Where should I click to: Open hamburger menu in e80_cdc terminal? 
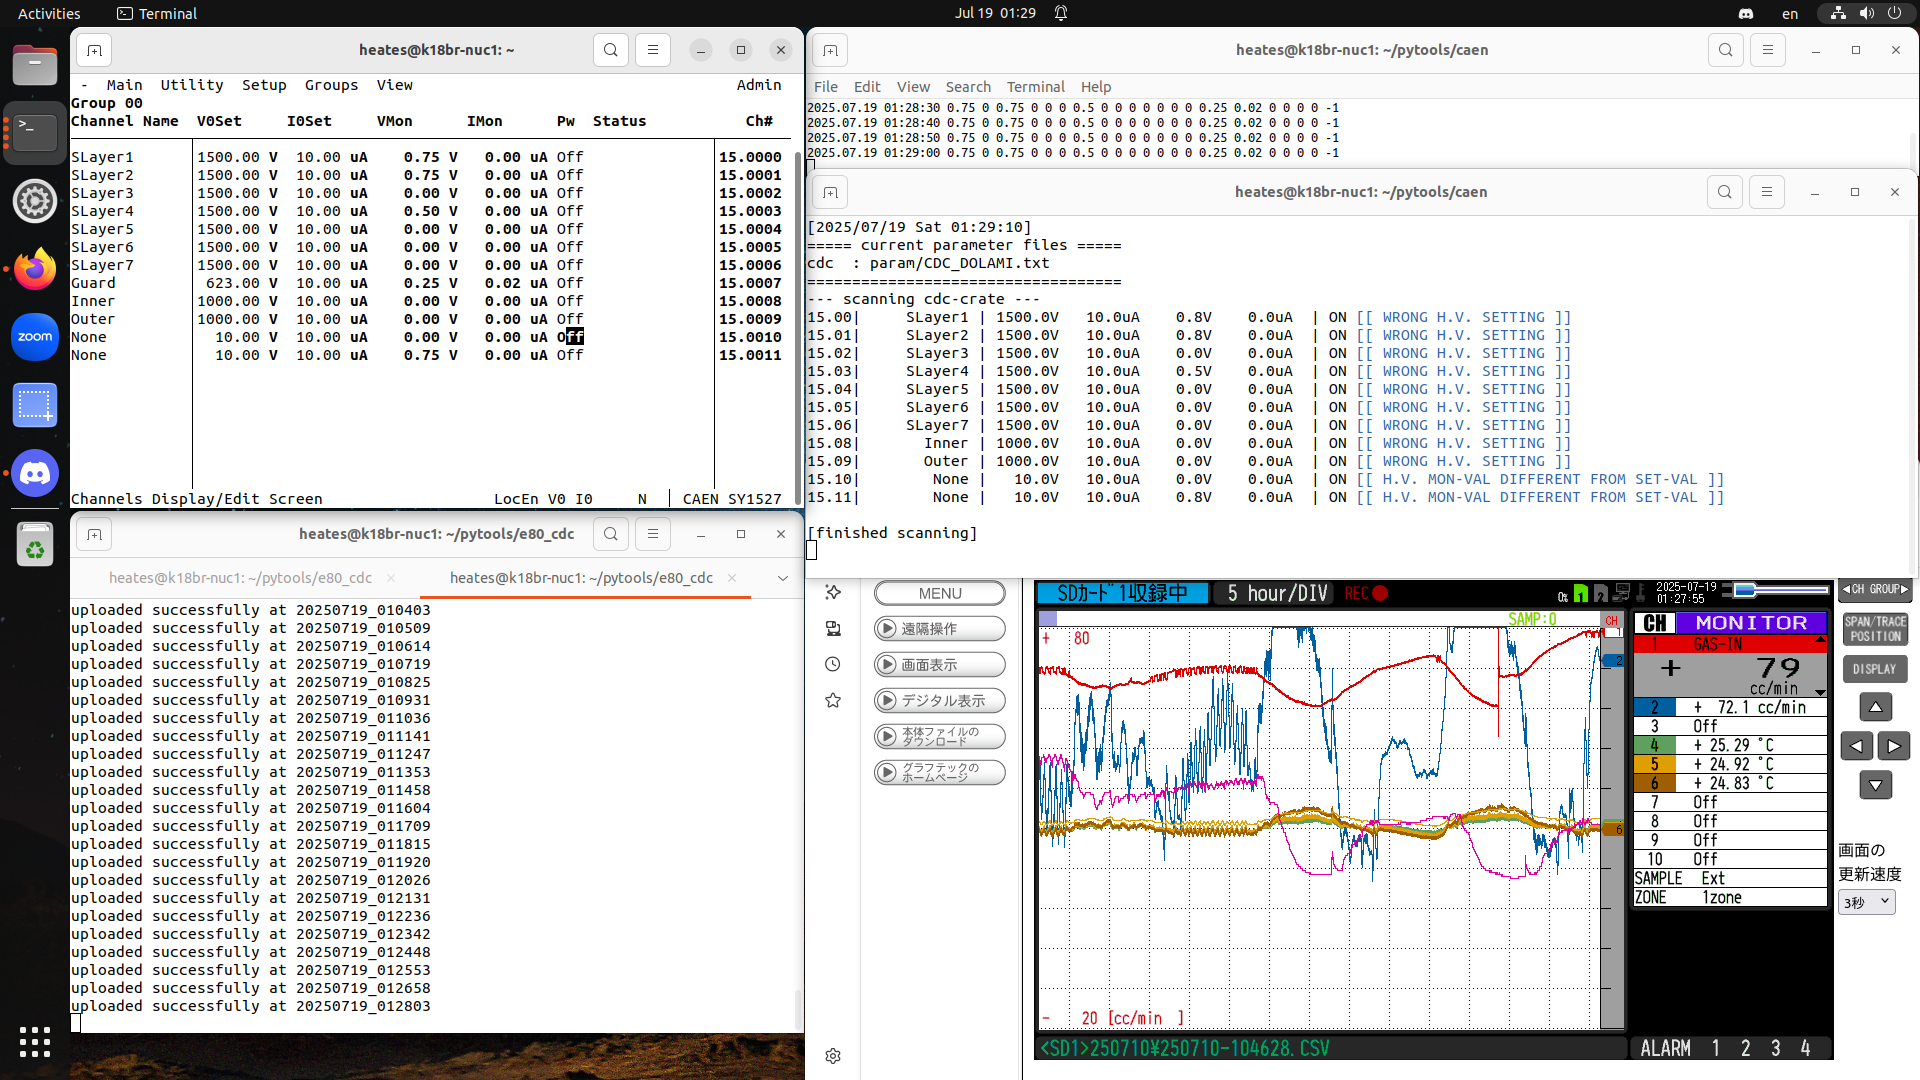pyautogui.click(x=653, y=534)
